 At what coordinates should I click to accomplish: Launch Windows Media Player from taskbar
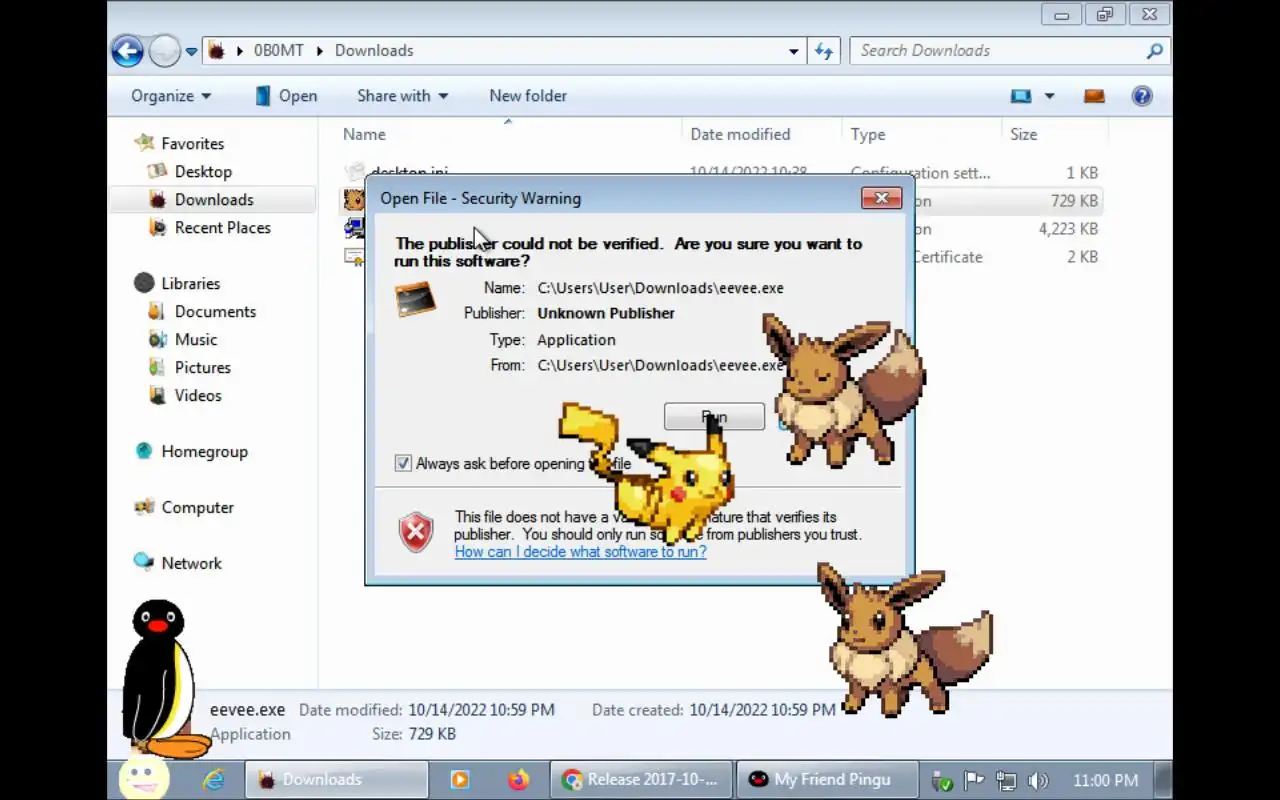460,780
